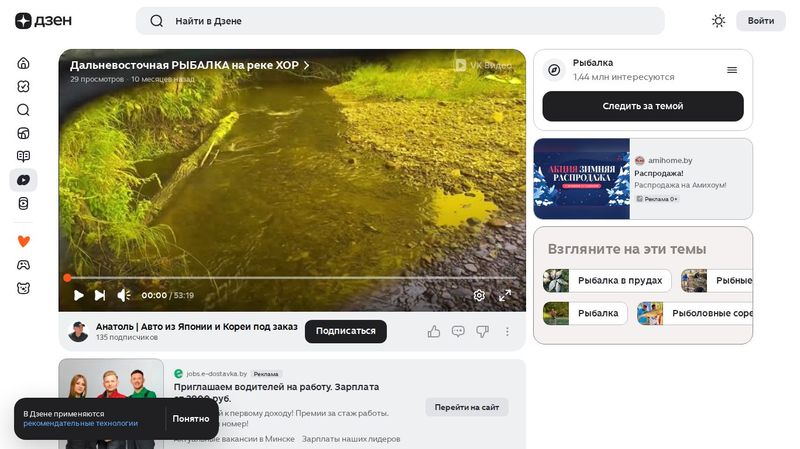Enter fullscreen video mode
Screen dimensions: 800x449
pyautogui.click(x=505, y=295)
